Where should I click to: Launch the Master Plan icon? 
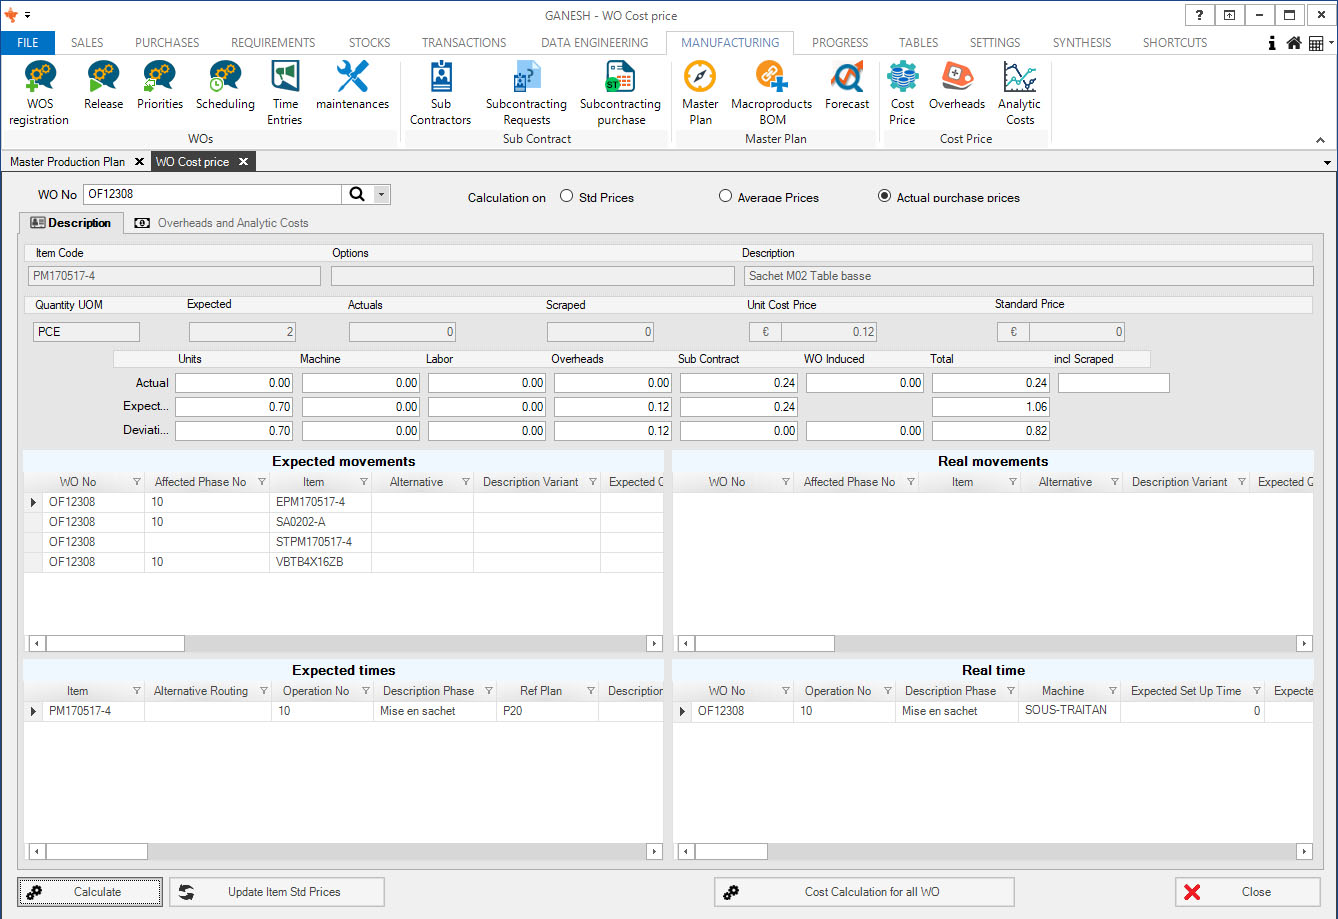pos(700,93)
